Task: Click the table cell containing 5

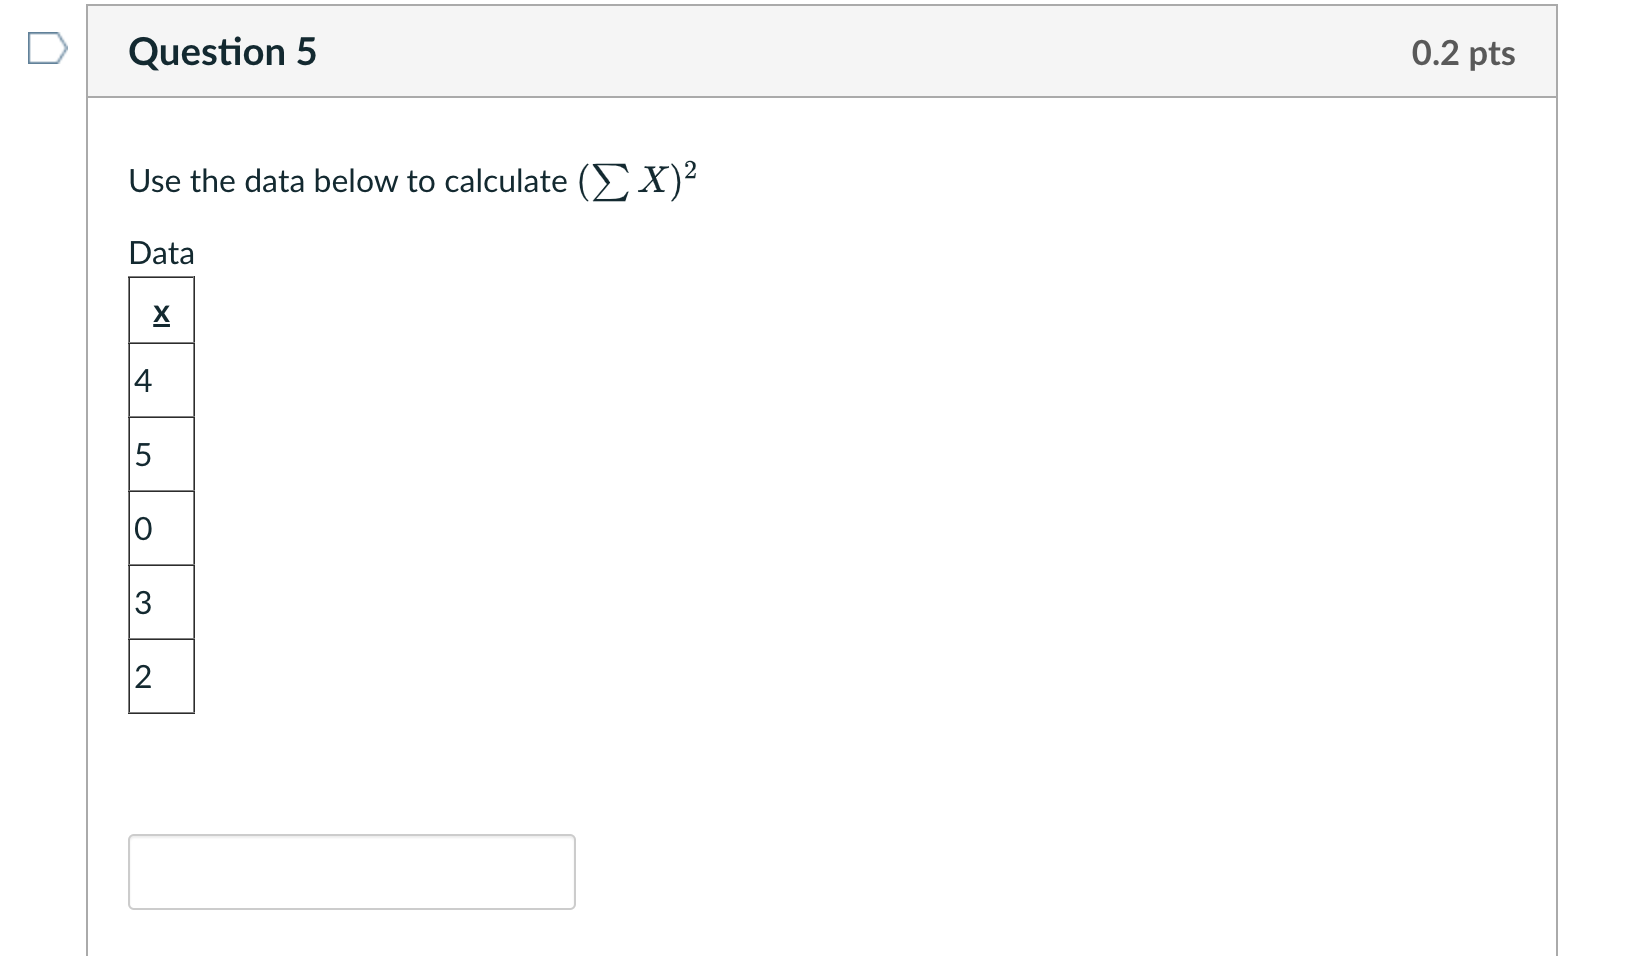Action: coord(160,453)
